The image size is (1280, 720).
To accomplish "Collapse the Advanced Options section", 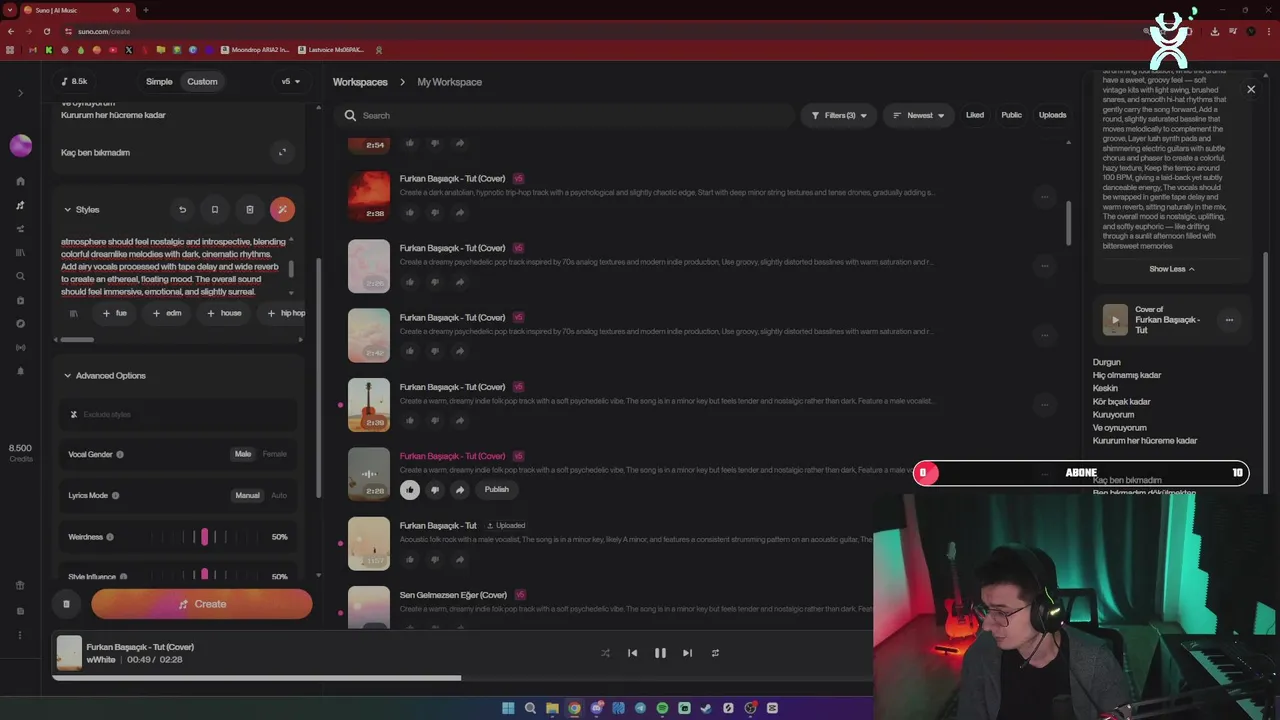I will point(103,376).
